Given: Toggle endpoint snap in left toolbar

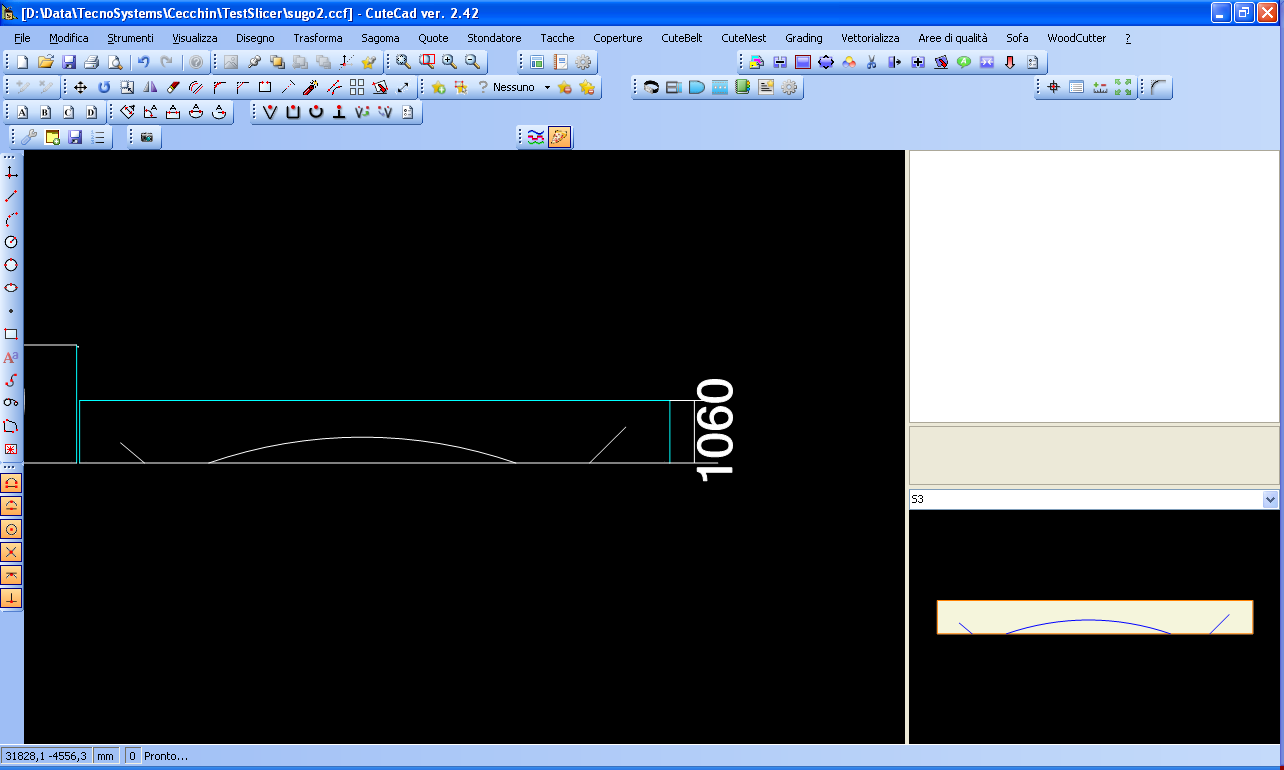Looking at the screenshot, I should tap(11, 483).
